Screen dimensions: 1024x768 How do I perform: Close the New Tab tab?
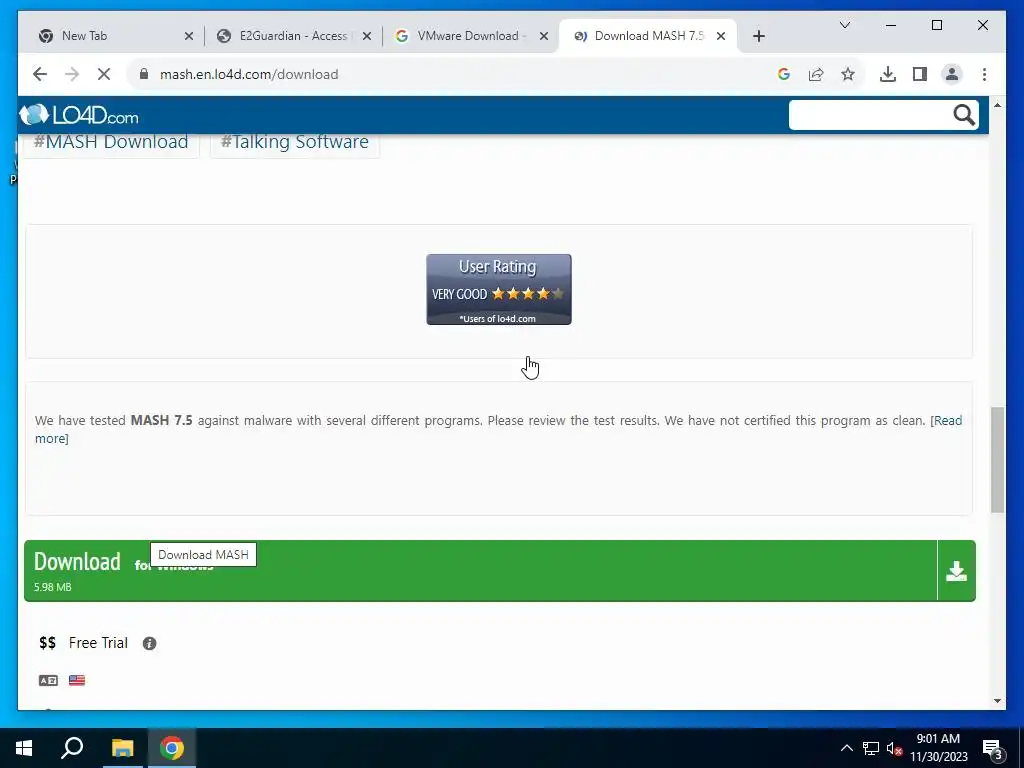(x=189, y=36)
